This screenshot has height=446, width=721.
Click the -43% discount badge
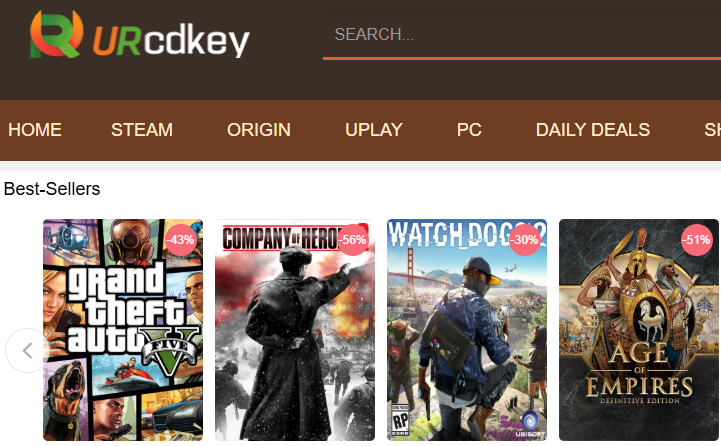[x=180, y=240]
